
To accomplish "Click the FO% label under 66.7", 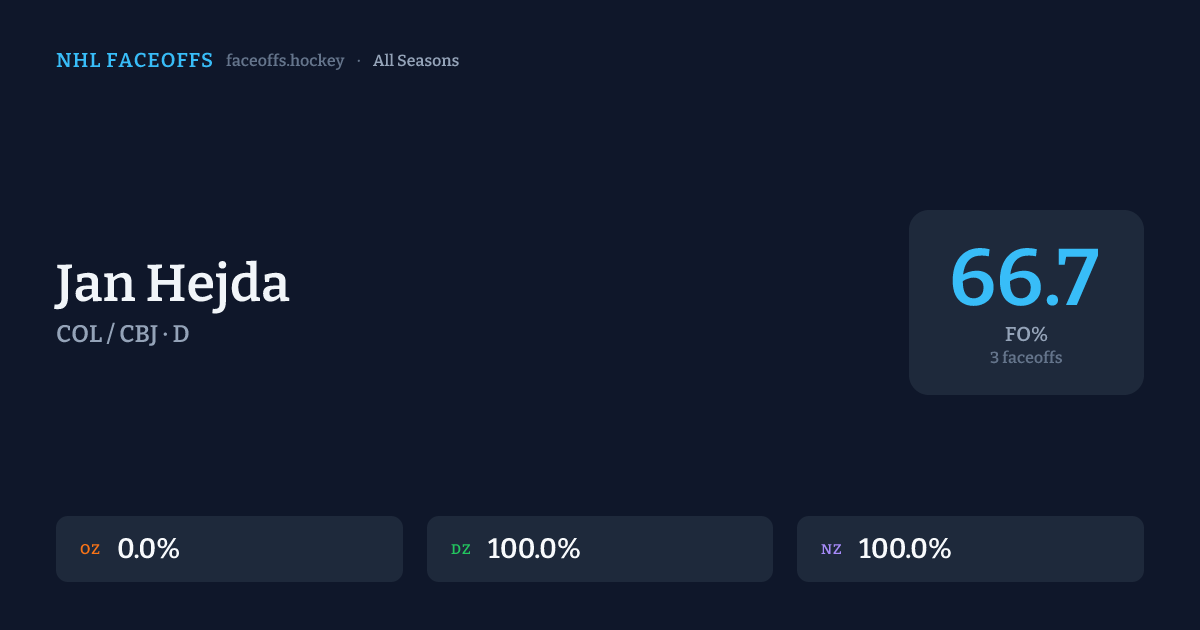I will [x=1026, y=334].
